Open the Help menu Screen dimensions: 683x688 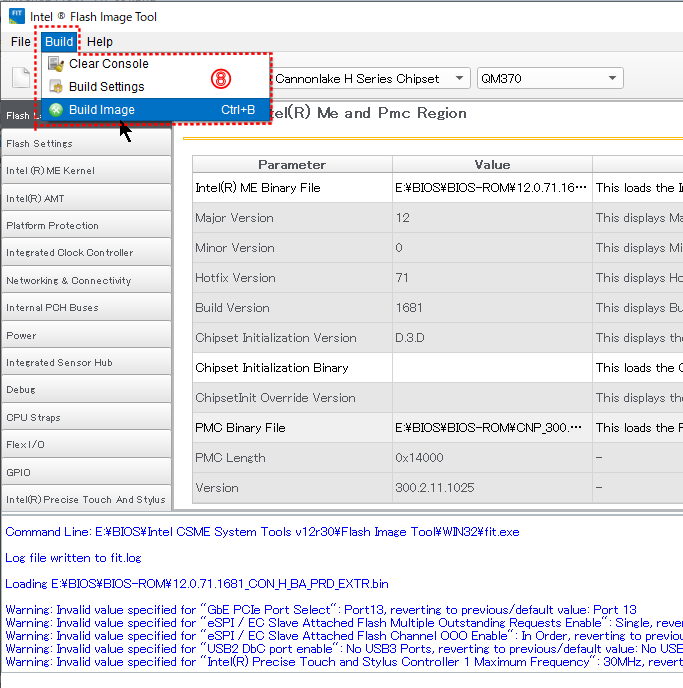100,42
